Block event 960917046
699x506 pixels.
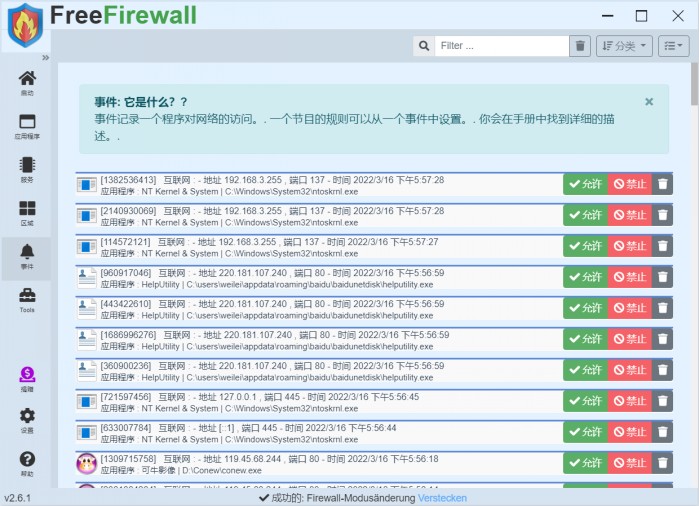(x=629, y=277)
